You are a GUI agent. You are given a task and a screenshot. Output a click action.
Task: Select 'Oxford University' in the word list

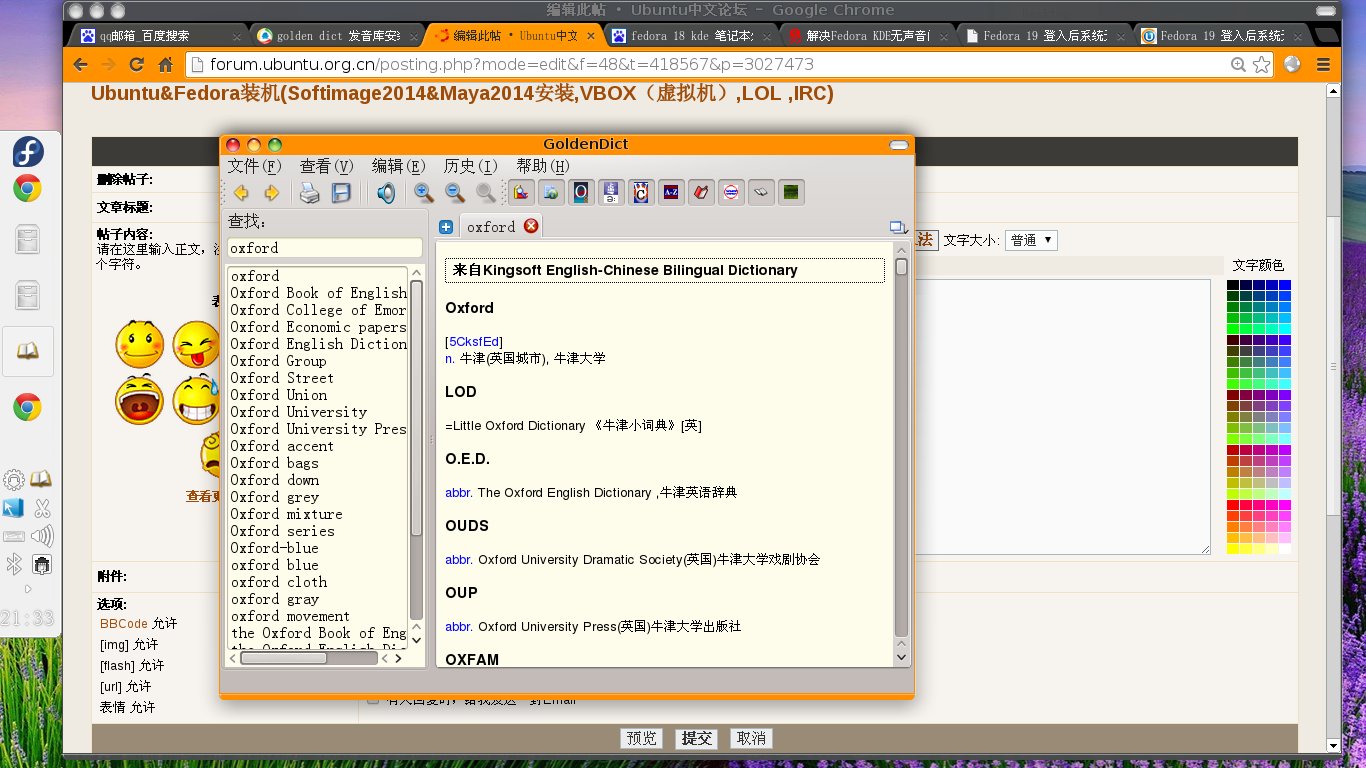tap(299, 412)
